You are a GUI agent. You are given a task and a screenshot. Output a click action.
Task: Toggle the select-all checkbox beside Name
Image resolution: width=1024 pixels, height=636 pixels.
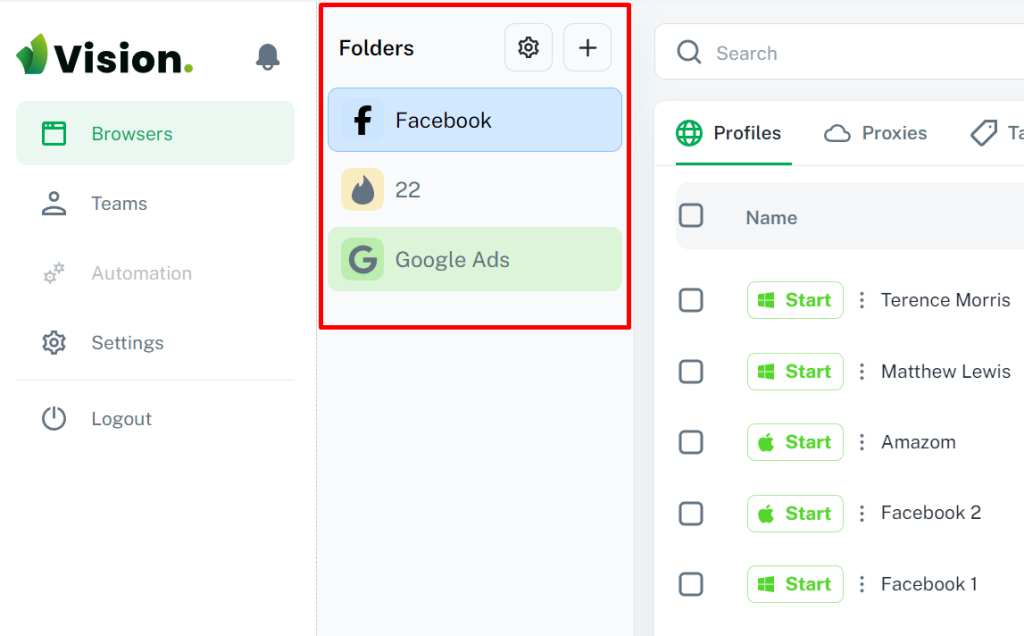pos(691,215)
